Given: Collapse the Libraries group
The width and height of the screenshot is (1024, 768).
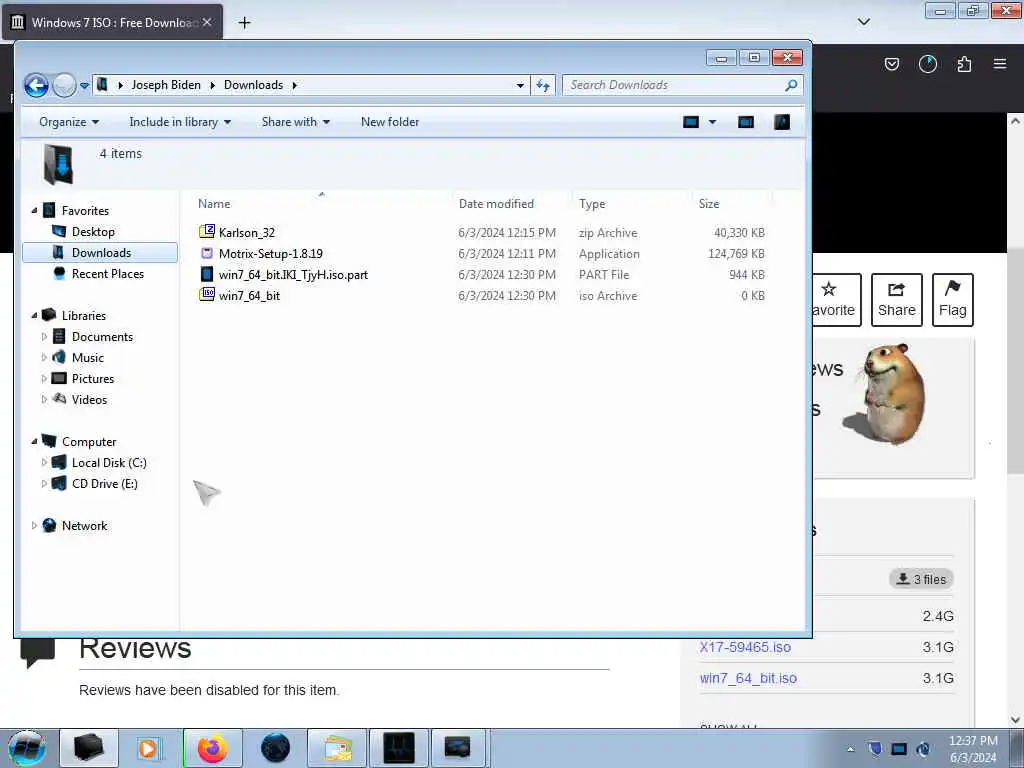Looking at the screenshot, I should [x=34, y=315].
